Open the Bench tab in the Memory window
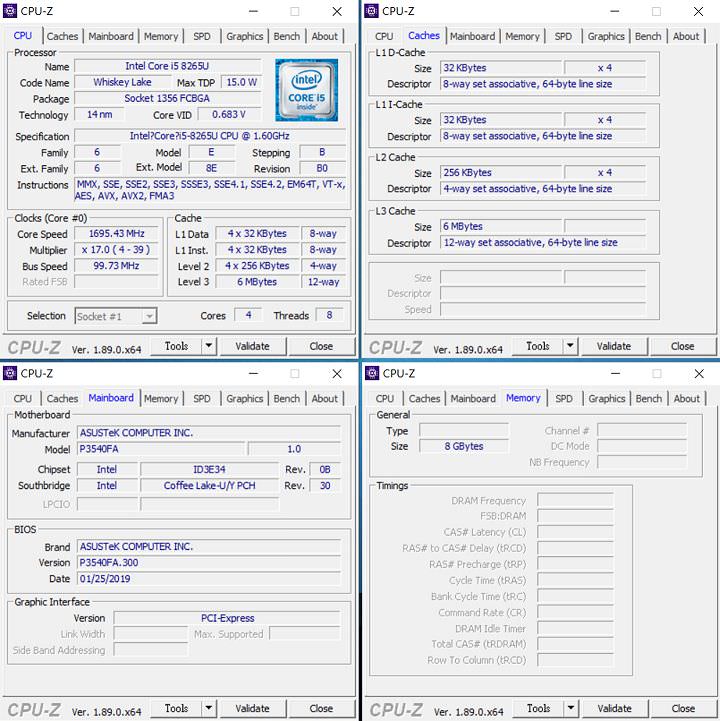The height and width of the screenshot is (721, 720). (649, 399)
